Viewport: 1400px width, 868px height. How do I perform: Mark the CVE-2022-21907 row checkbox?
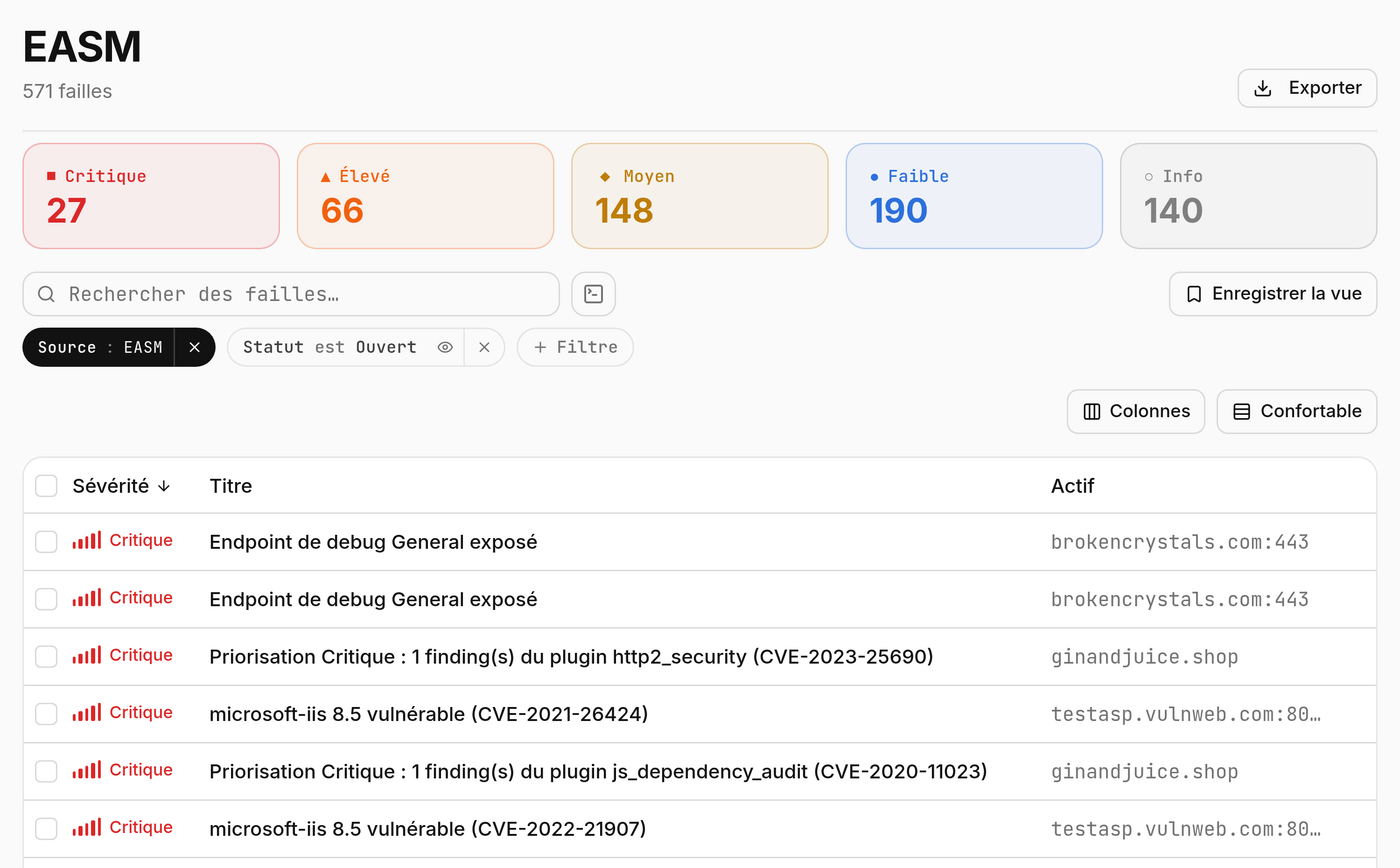coord(46,829)
